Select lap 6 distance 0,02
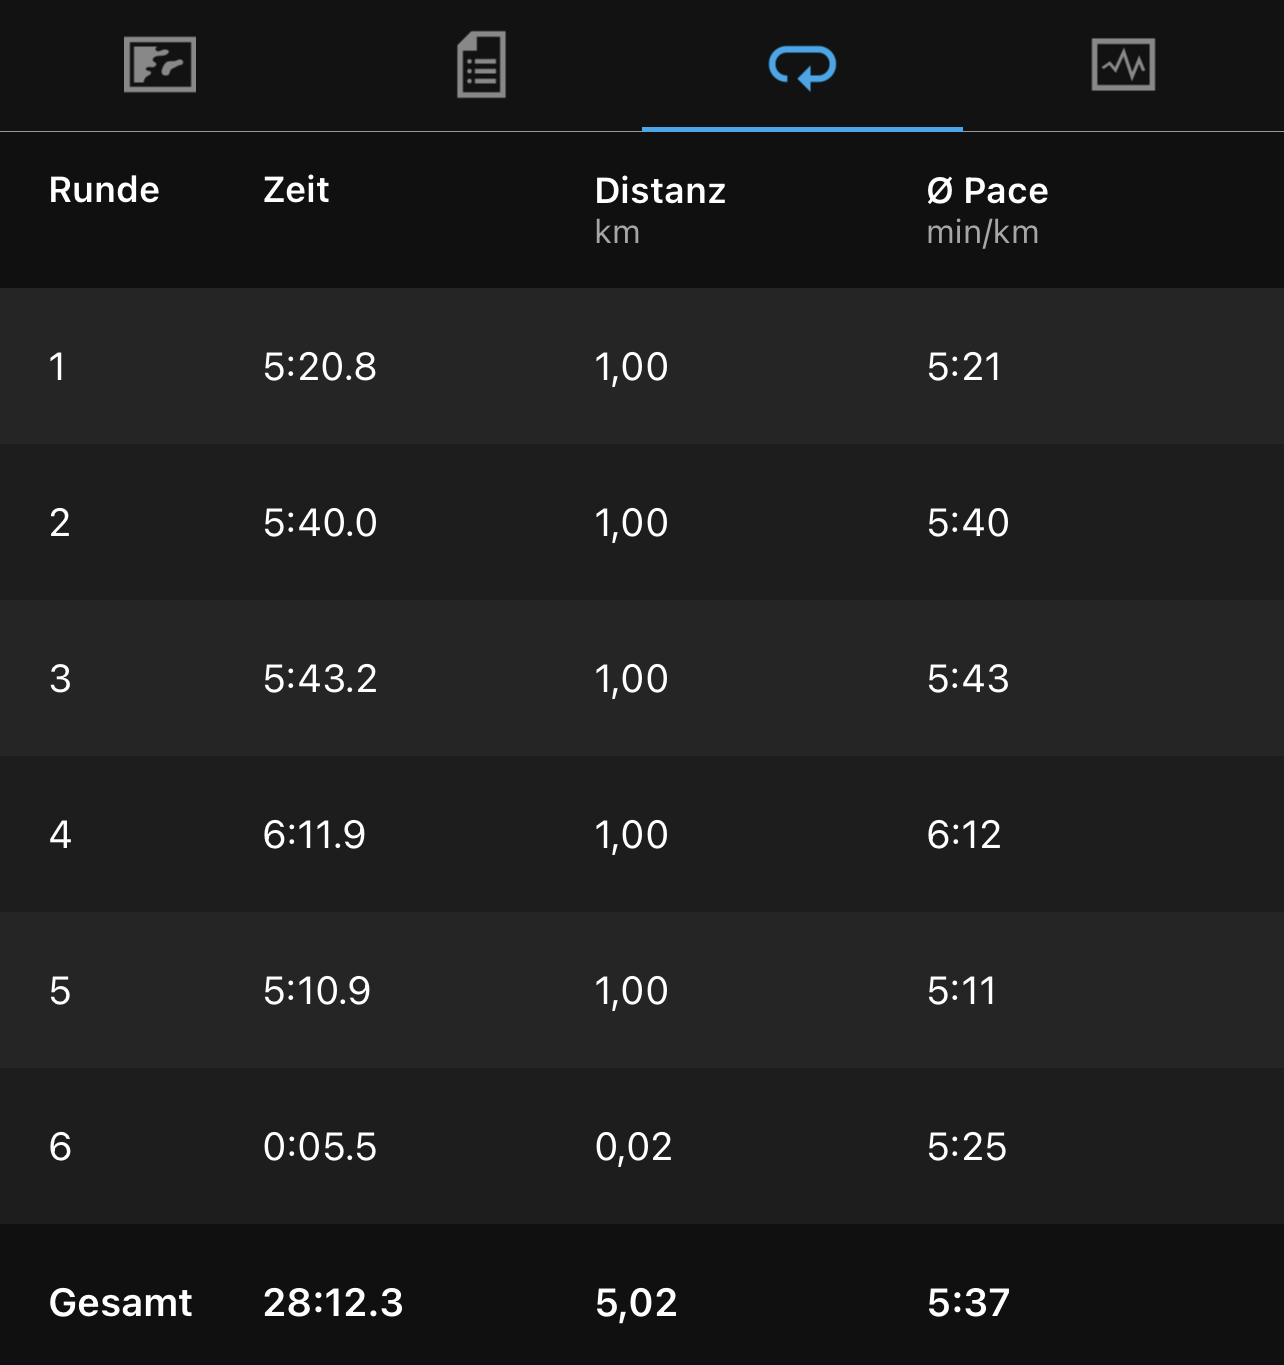 tap(633, 1147)
